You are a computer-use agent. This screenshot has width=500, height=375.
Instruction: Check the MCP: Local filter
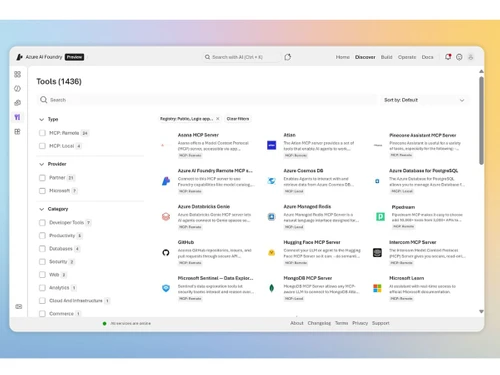[x=42, y=146]
